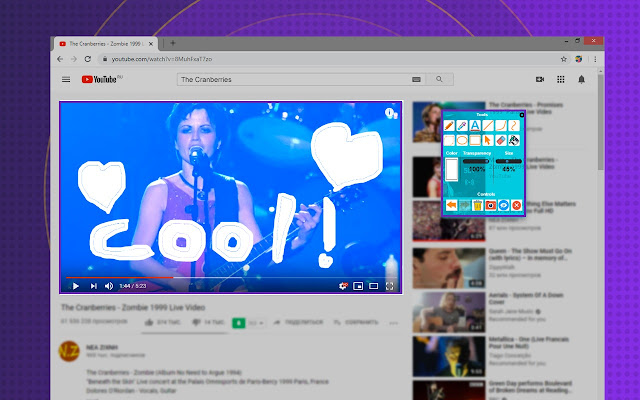Choose the paint bucket fill tool
Screen dimensions: 640x400
514,140
